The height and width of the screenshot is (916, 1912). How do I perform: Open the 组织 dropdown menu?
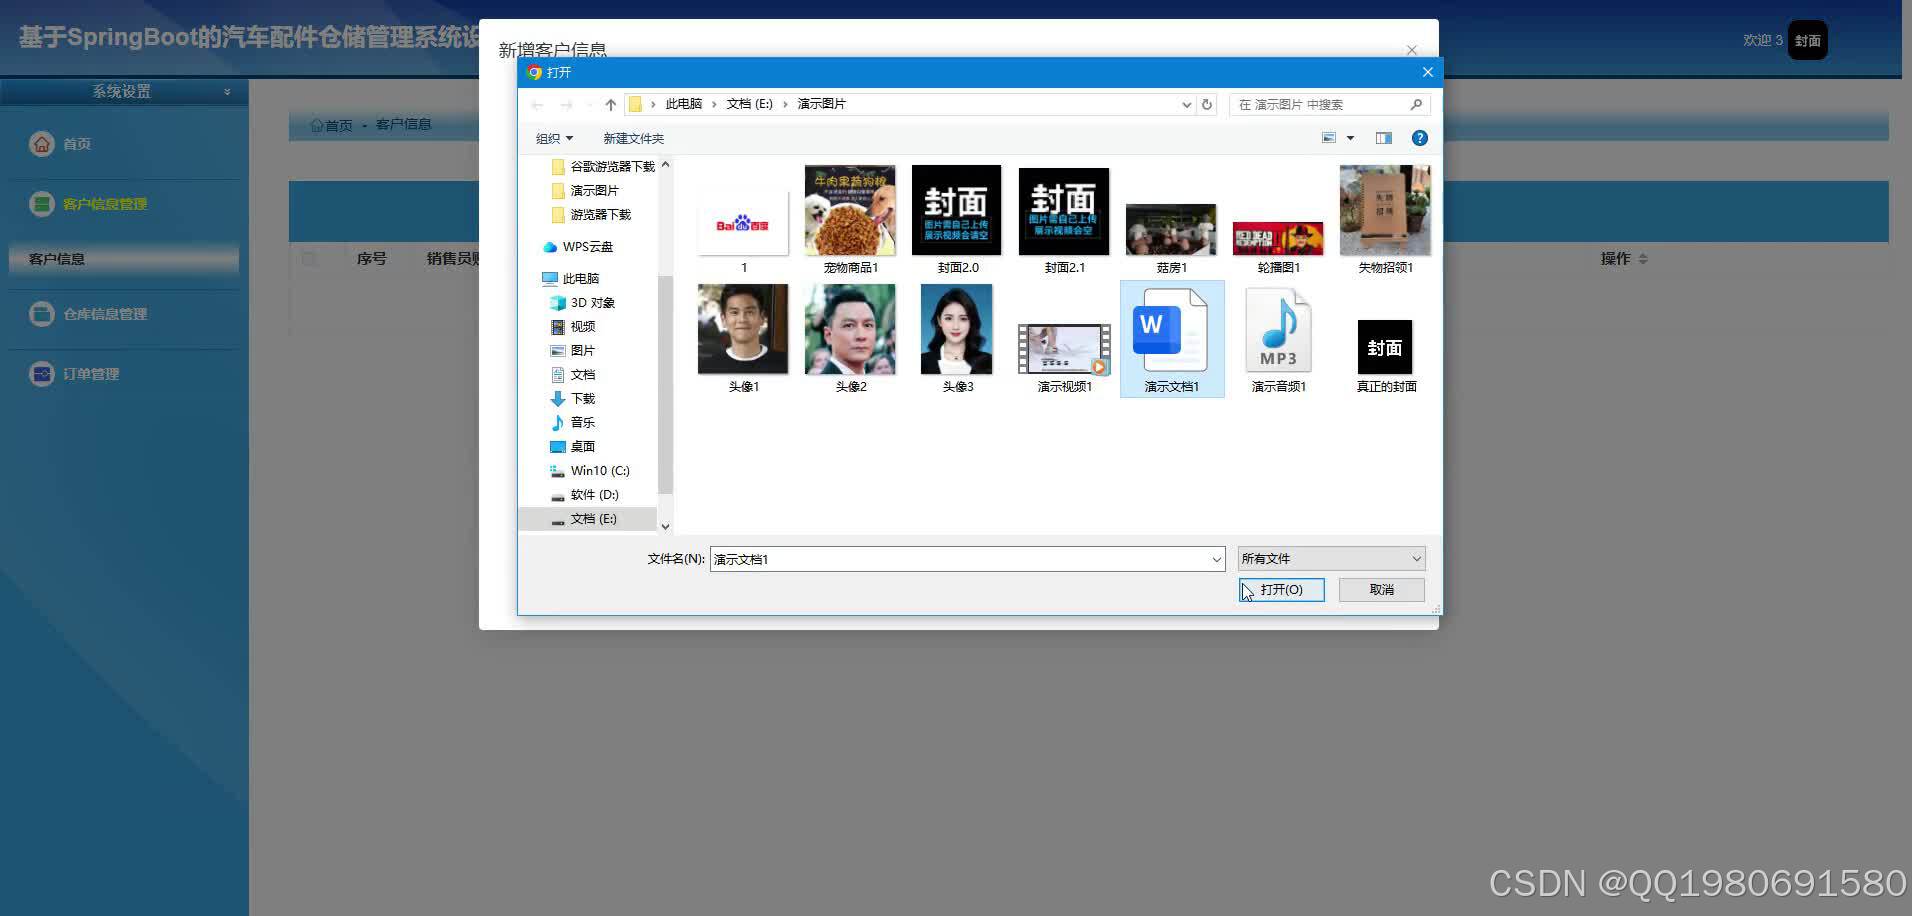[x=553, y=138]
